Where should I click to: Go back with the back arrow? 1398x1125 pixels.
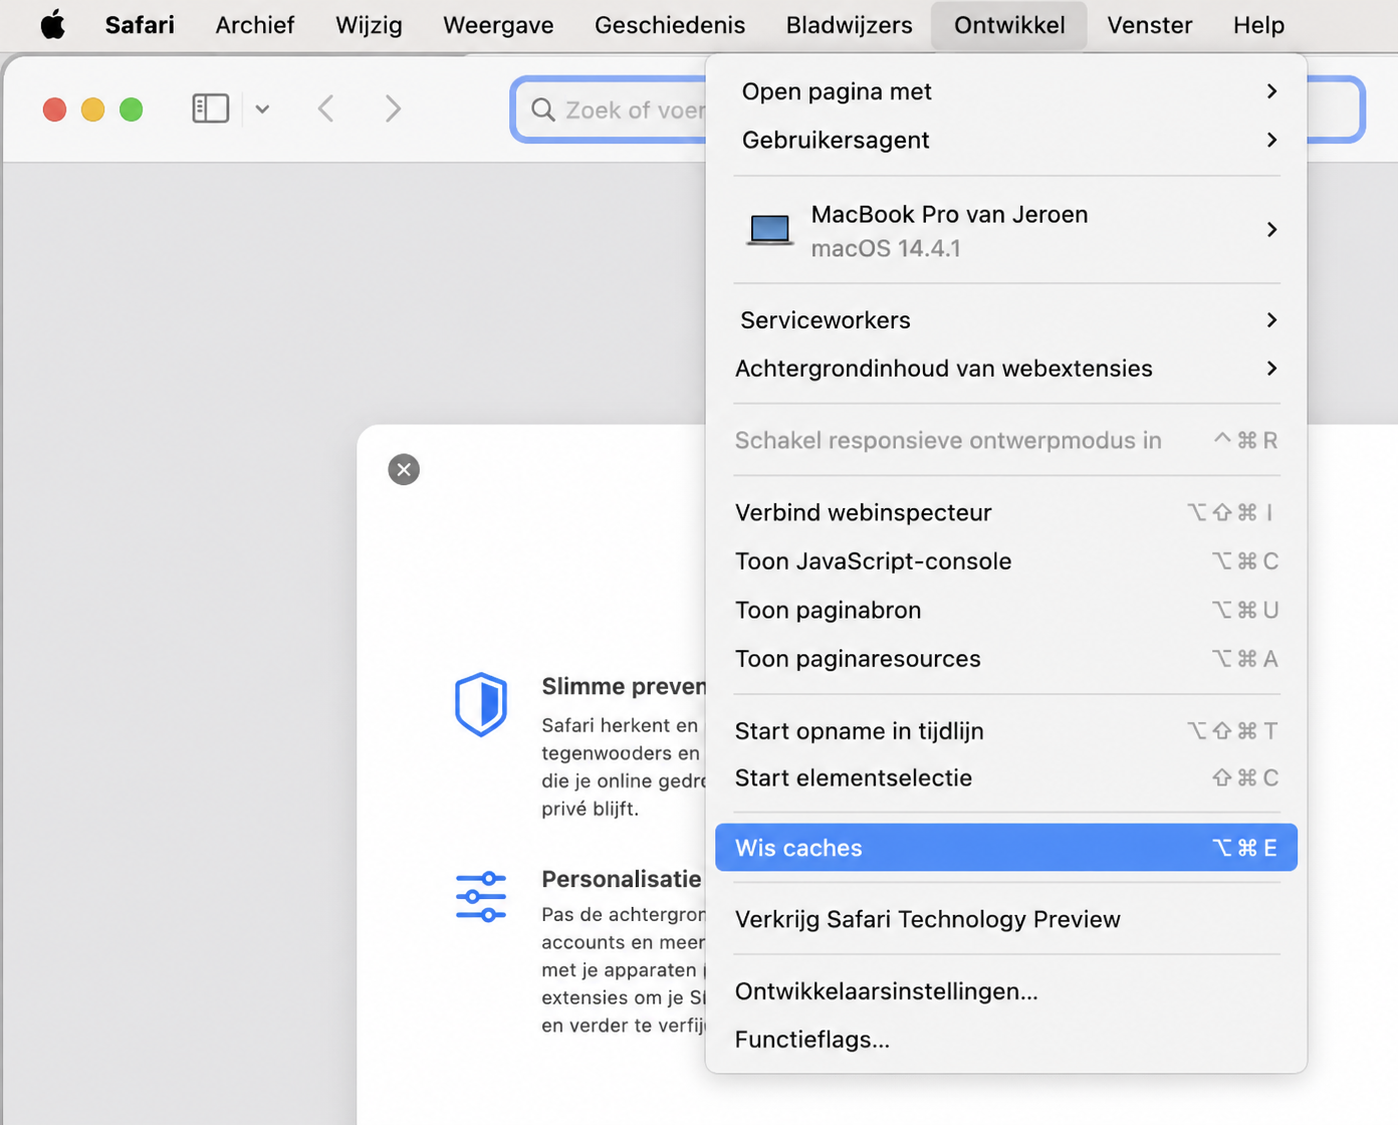(x=326, y=108)
